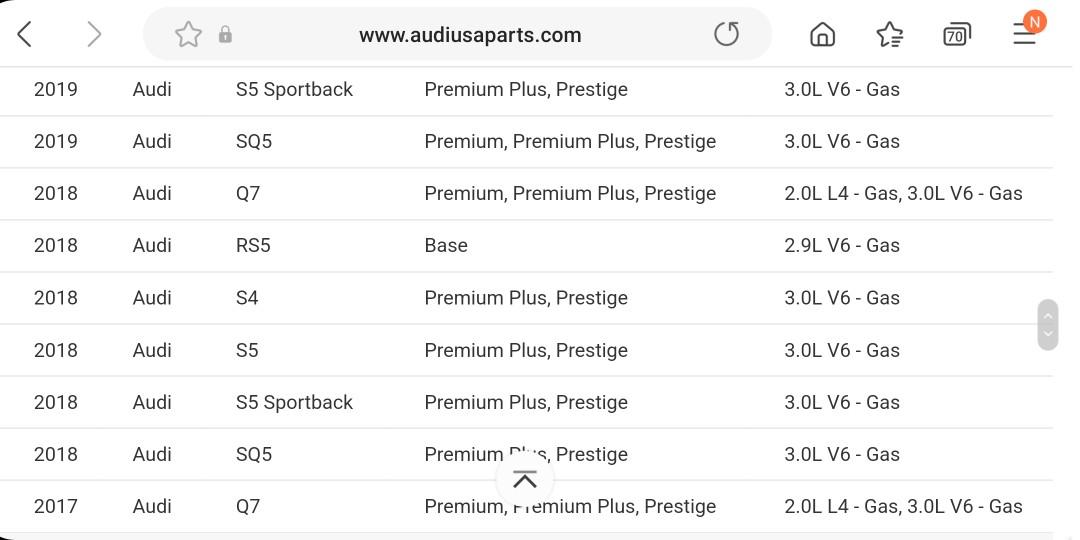The image size is (1080, 540).
Task: Click the 2018 Q7 model cell
Action: click(248, 194)
